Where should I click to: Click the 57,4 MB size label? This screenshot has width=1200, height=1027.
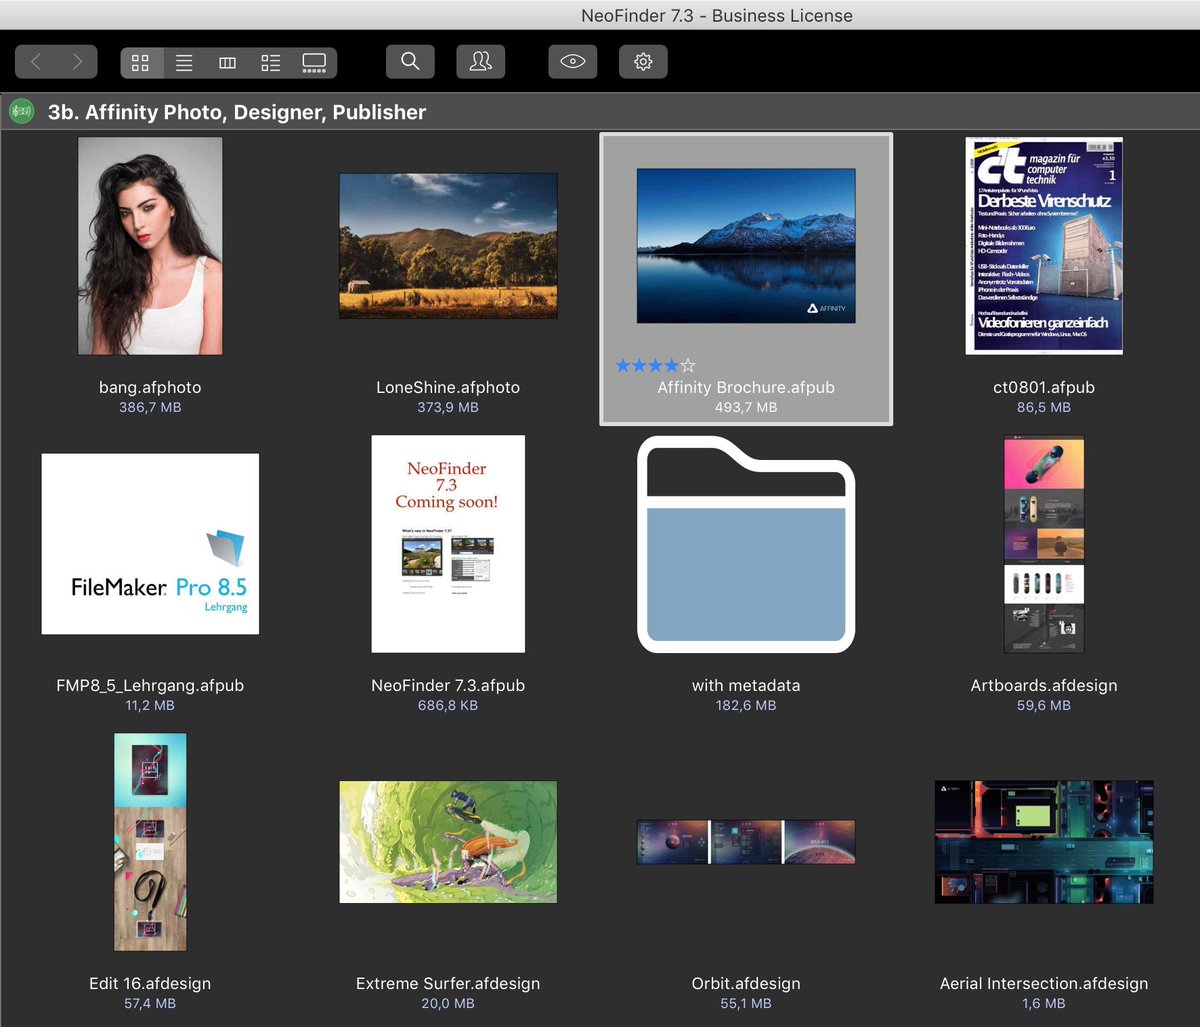point(150,1003)
